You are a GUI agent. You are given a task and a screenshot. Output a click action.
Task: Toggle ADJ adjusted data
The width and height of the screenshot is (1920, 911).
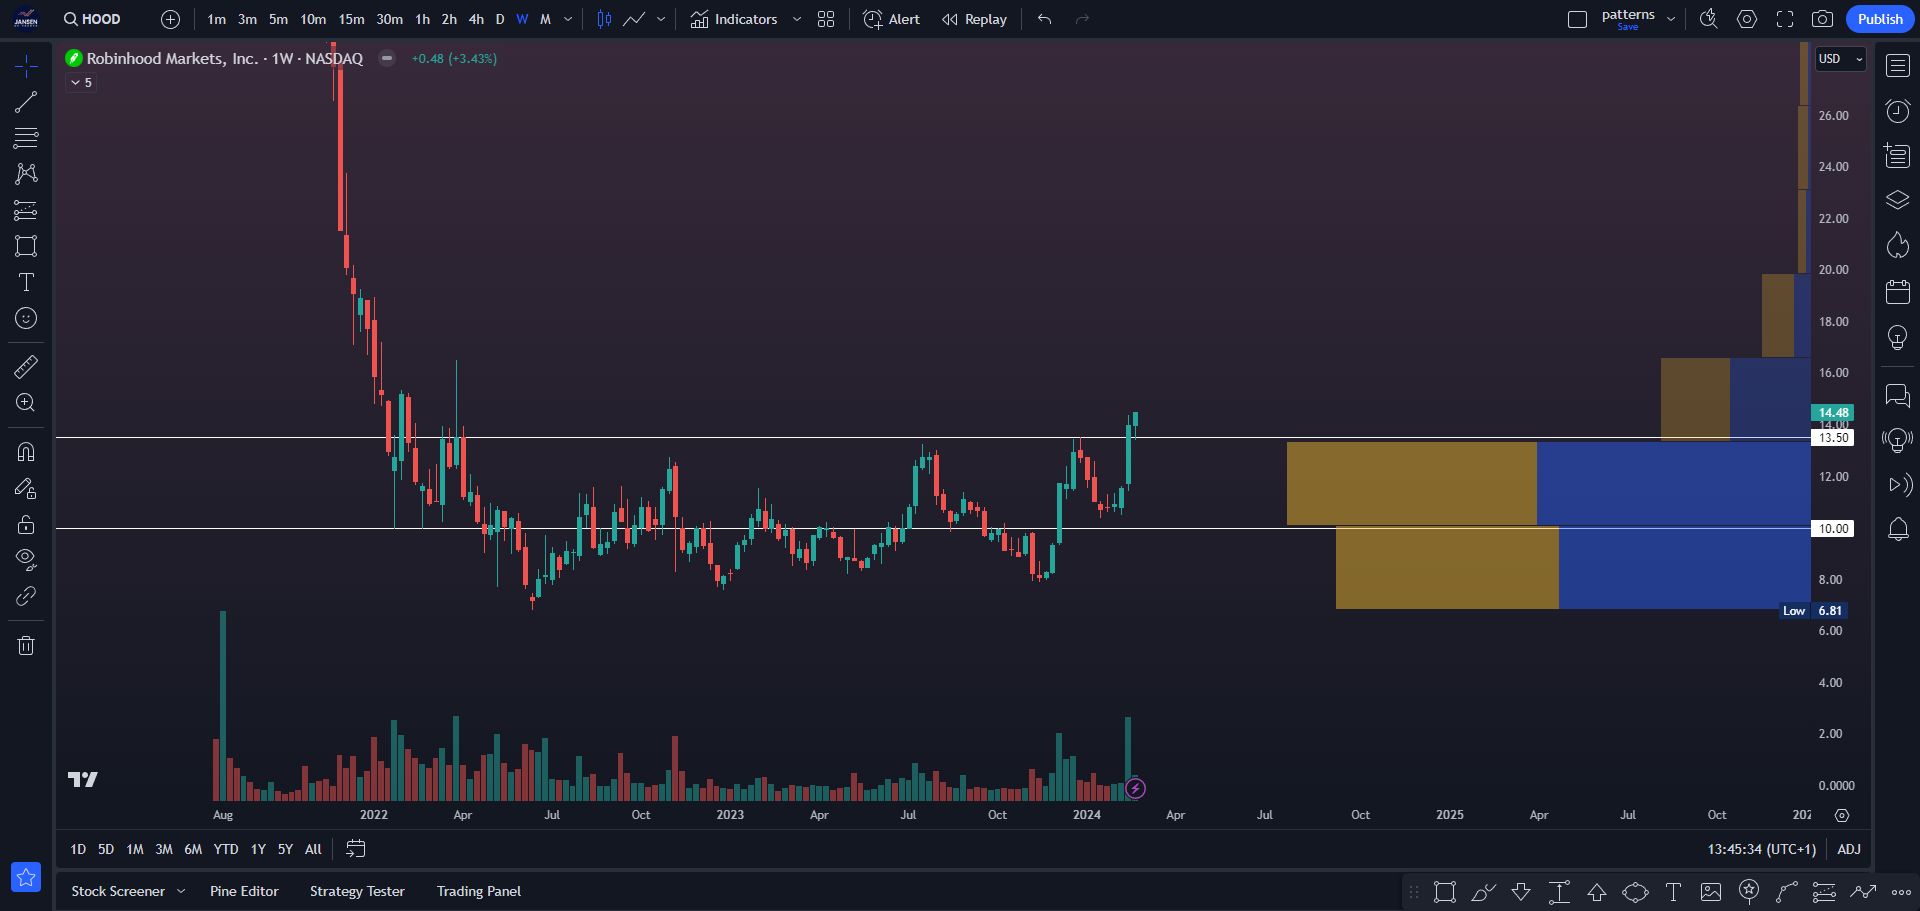pos(1849,849)
